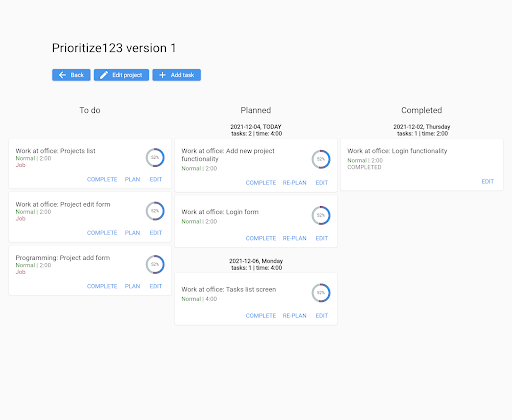Complete the Tasks list screen task
The width and height of the screenshot is (512, 420).
point(261,315)
